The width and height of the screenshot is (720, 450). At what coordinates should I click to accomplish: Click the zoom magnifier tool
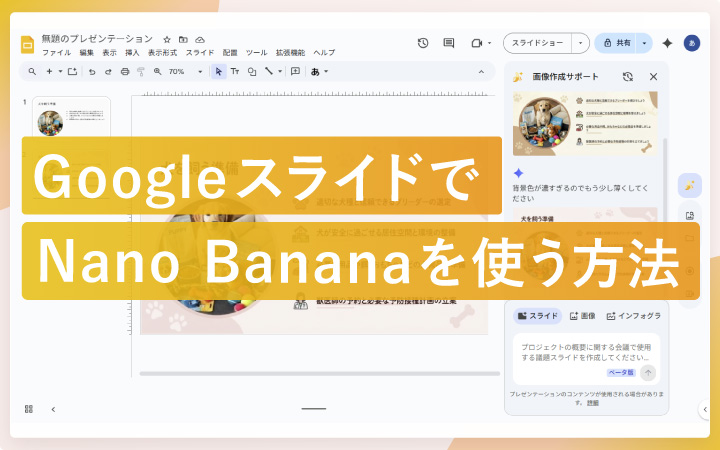pyautogui.click(x=158, y=71)
